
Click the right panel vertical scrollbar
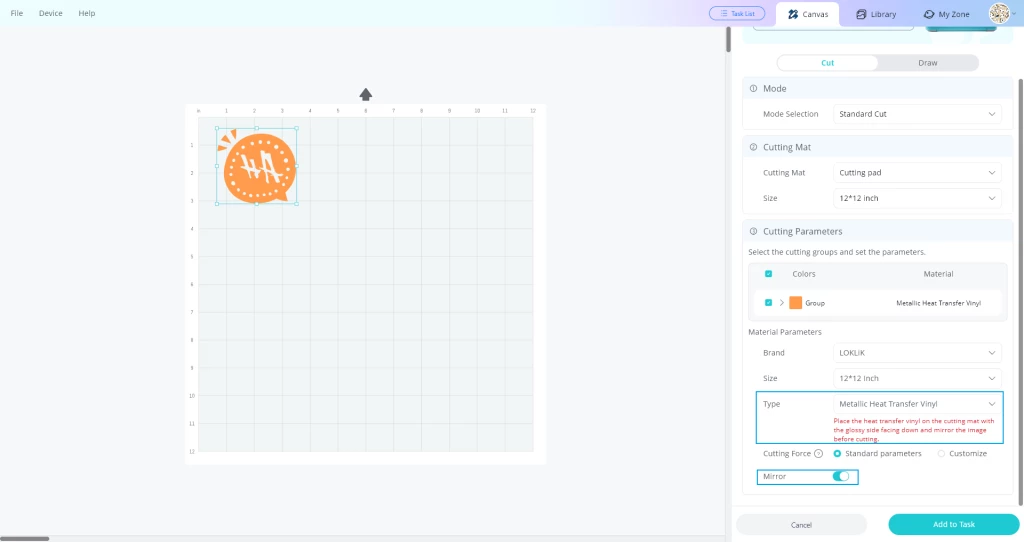1021,292
